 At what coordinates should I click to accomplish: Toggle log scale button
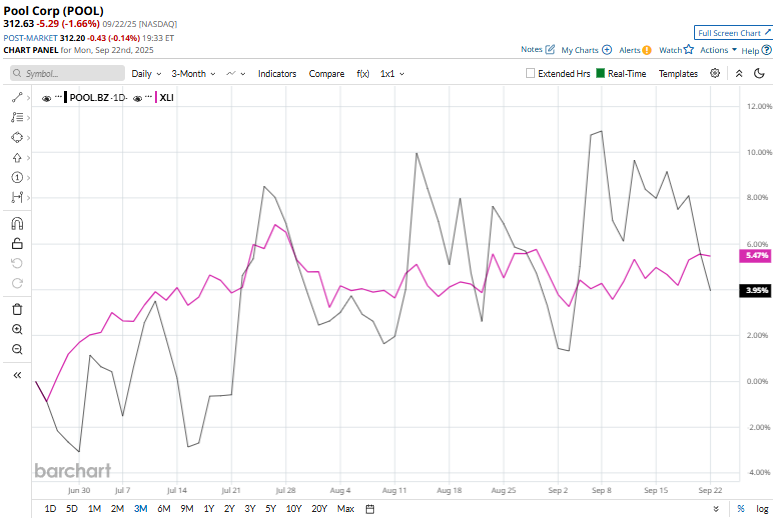point(762,509)
